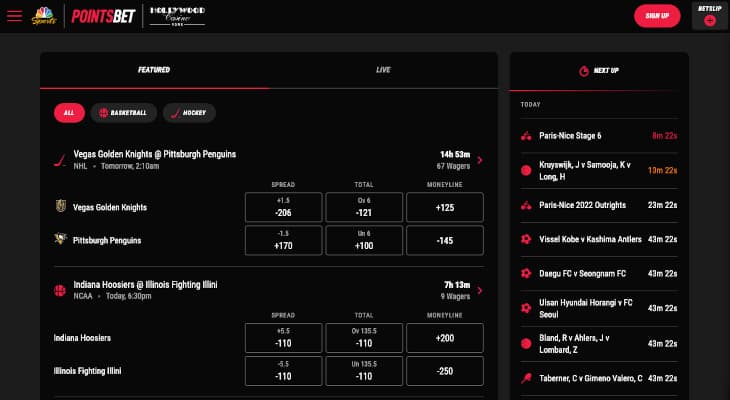Click basketball icon beside Indiana Hoosiers game
730x400 pixels.
pos(60,290)
